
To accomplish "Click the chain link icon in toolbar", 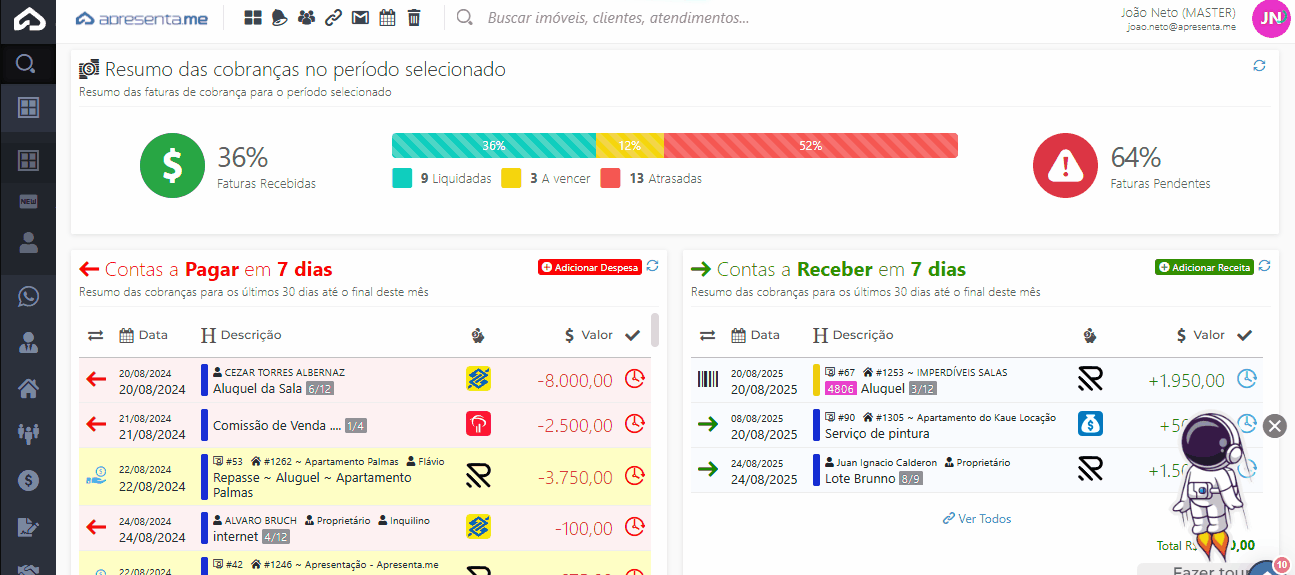I will click(x=333, y=17).
